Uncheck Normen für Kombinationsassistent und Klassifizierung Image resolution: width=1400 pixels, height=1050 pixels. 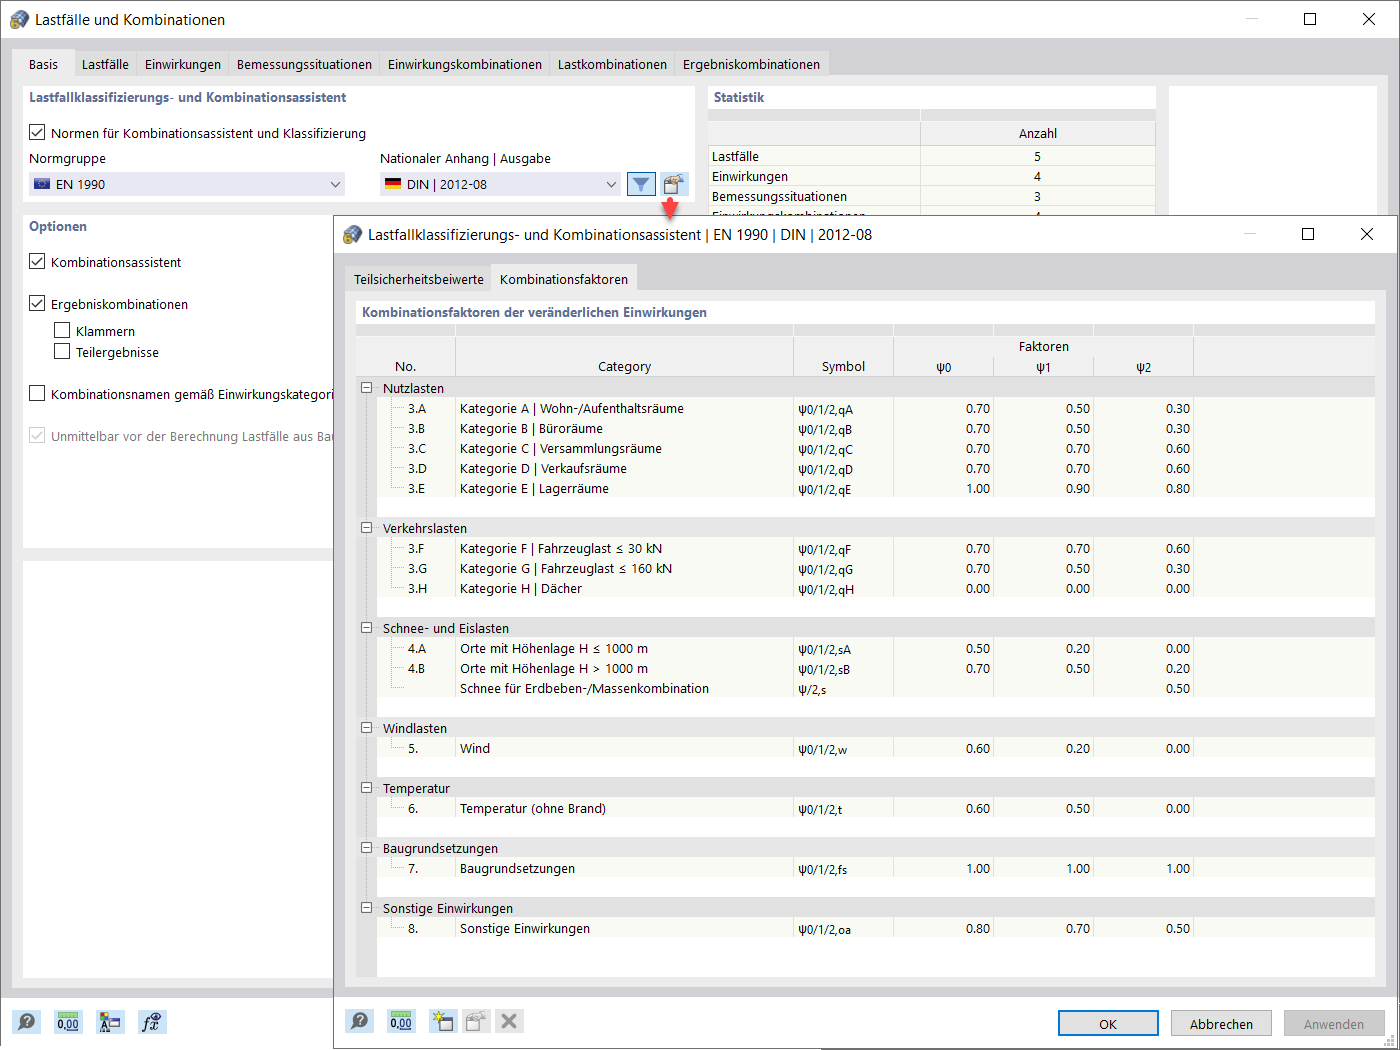pyautogui.click(x=37, y=132)
